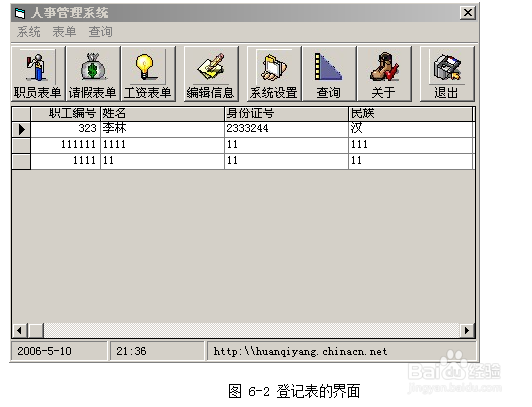Click the grid's top-left select-all corner
Viewport: 532px width, 407px height.
pos(21,114)
